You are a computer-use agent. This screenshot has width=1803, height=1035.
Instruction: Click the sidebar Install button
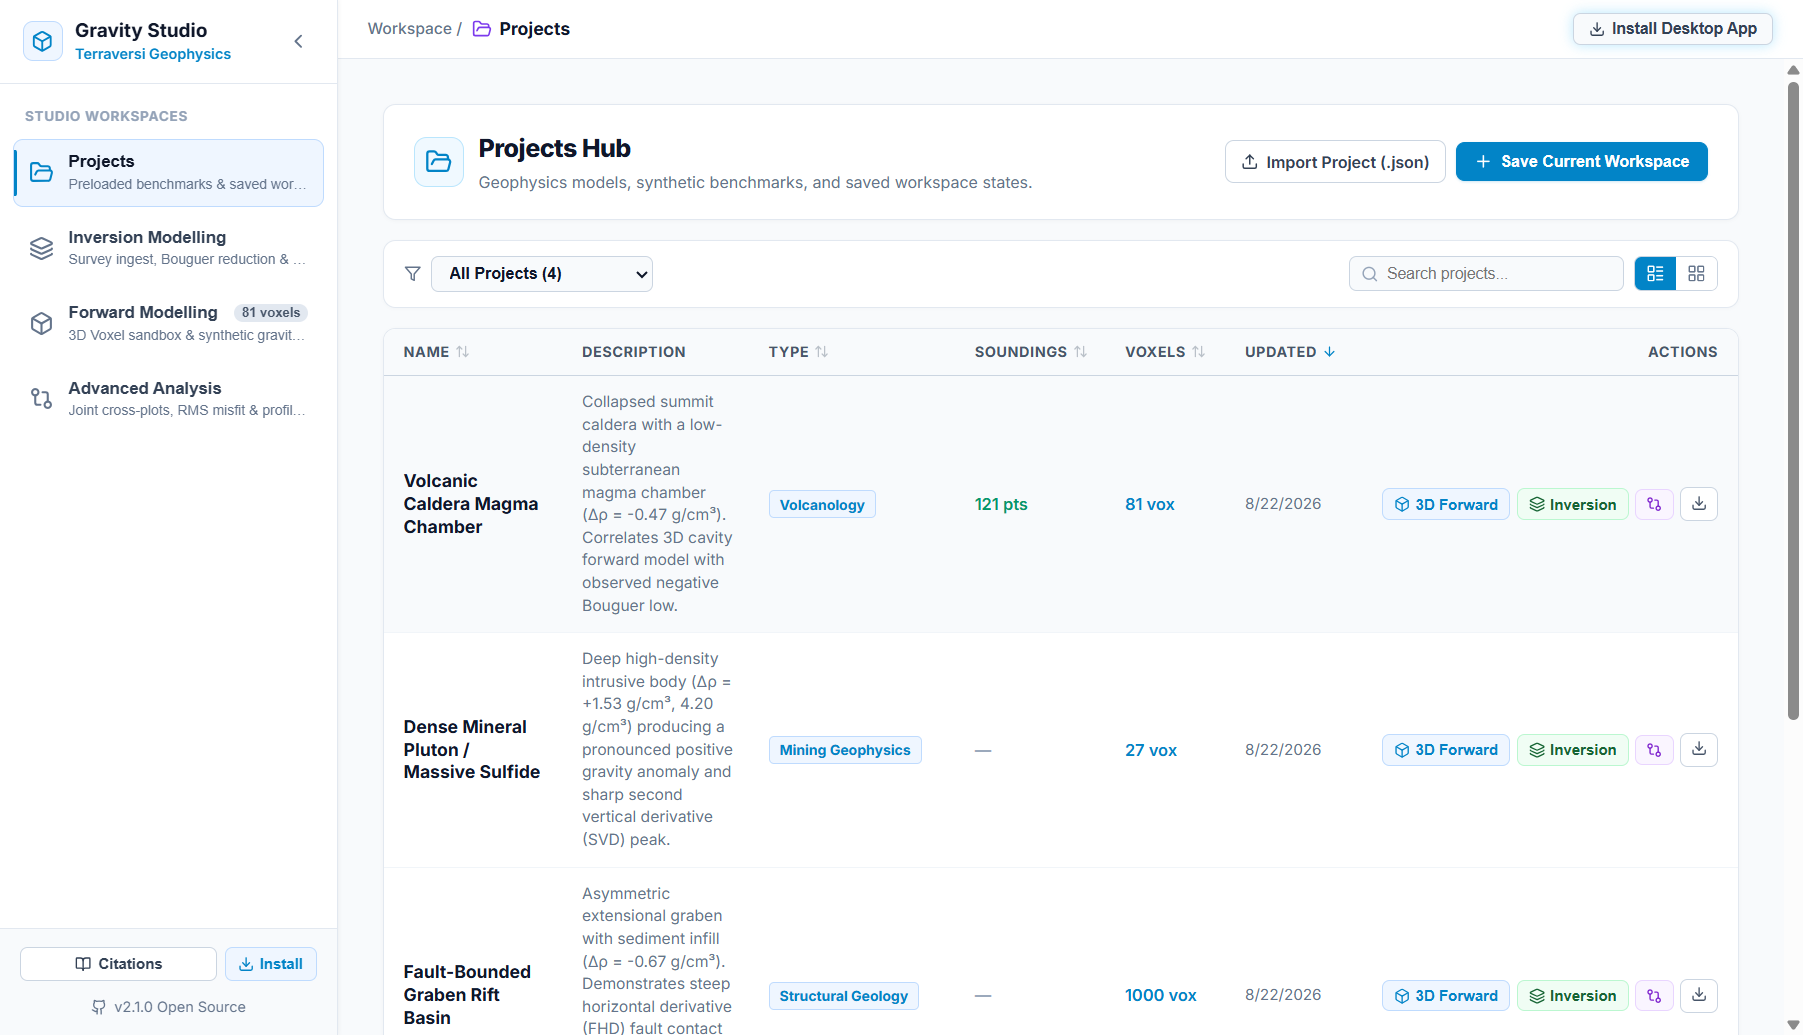pos(271,964)
